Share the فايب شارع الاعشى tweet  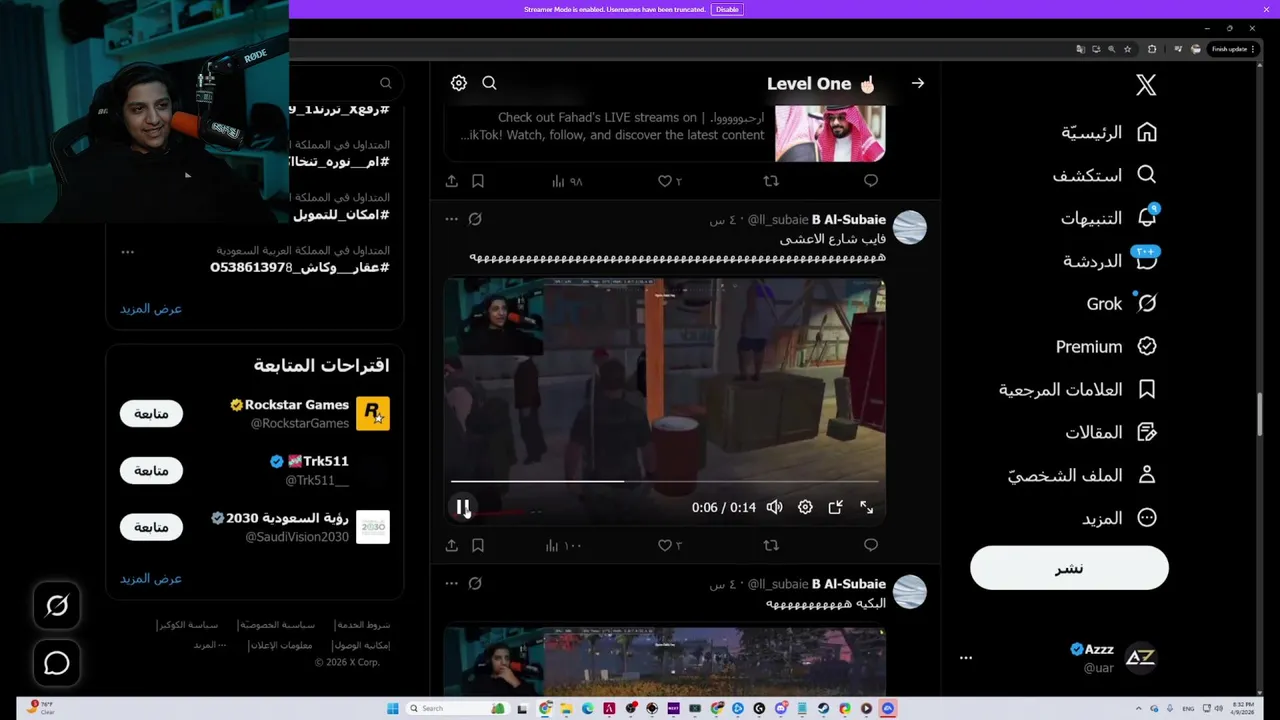[x=452, y=545]
